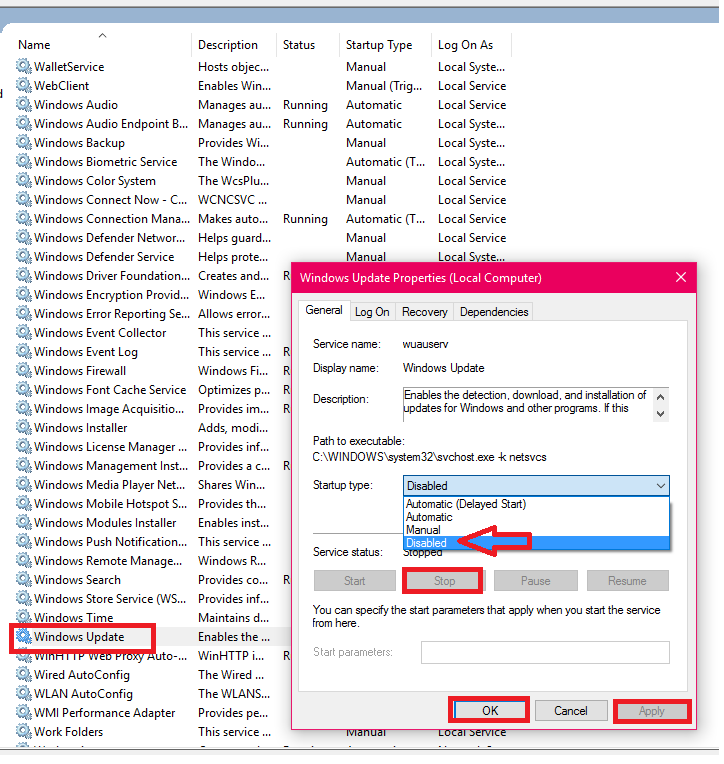Click the Windows Audio Endpoint Builder gear icon

tap(23, 123)
